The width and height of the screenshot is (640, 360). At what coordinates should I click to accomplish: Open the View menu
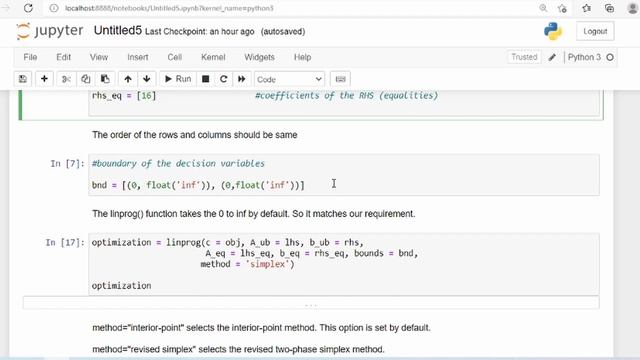click(x=99, y=57)
